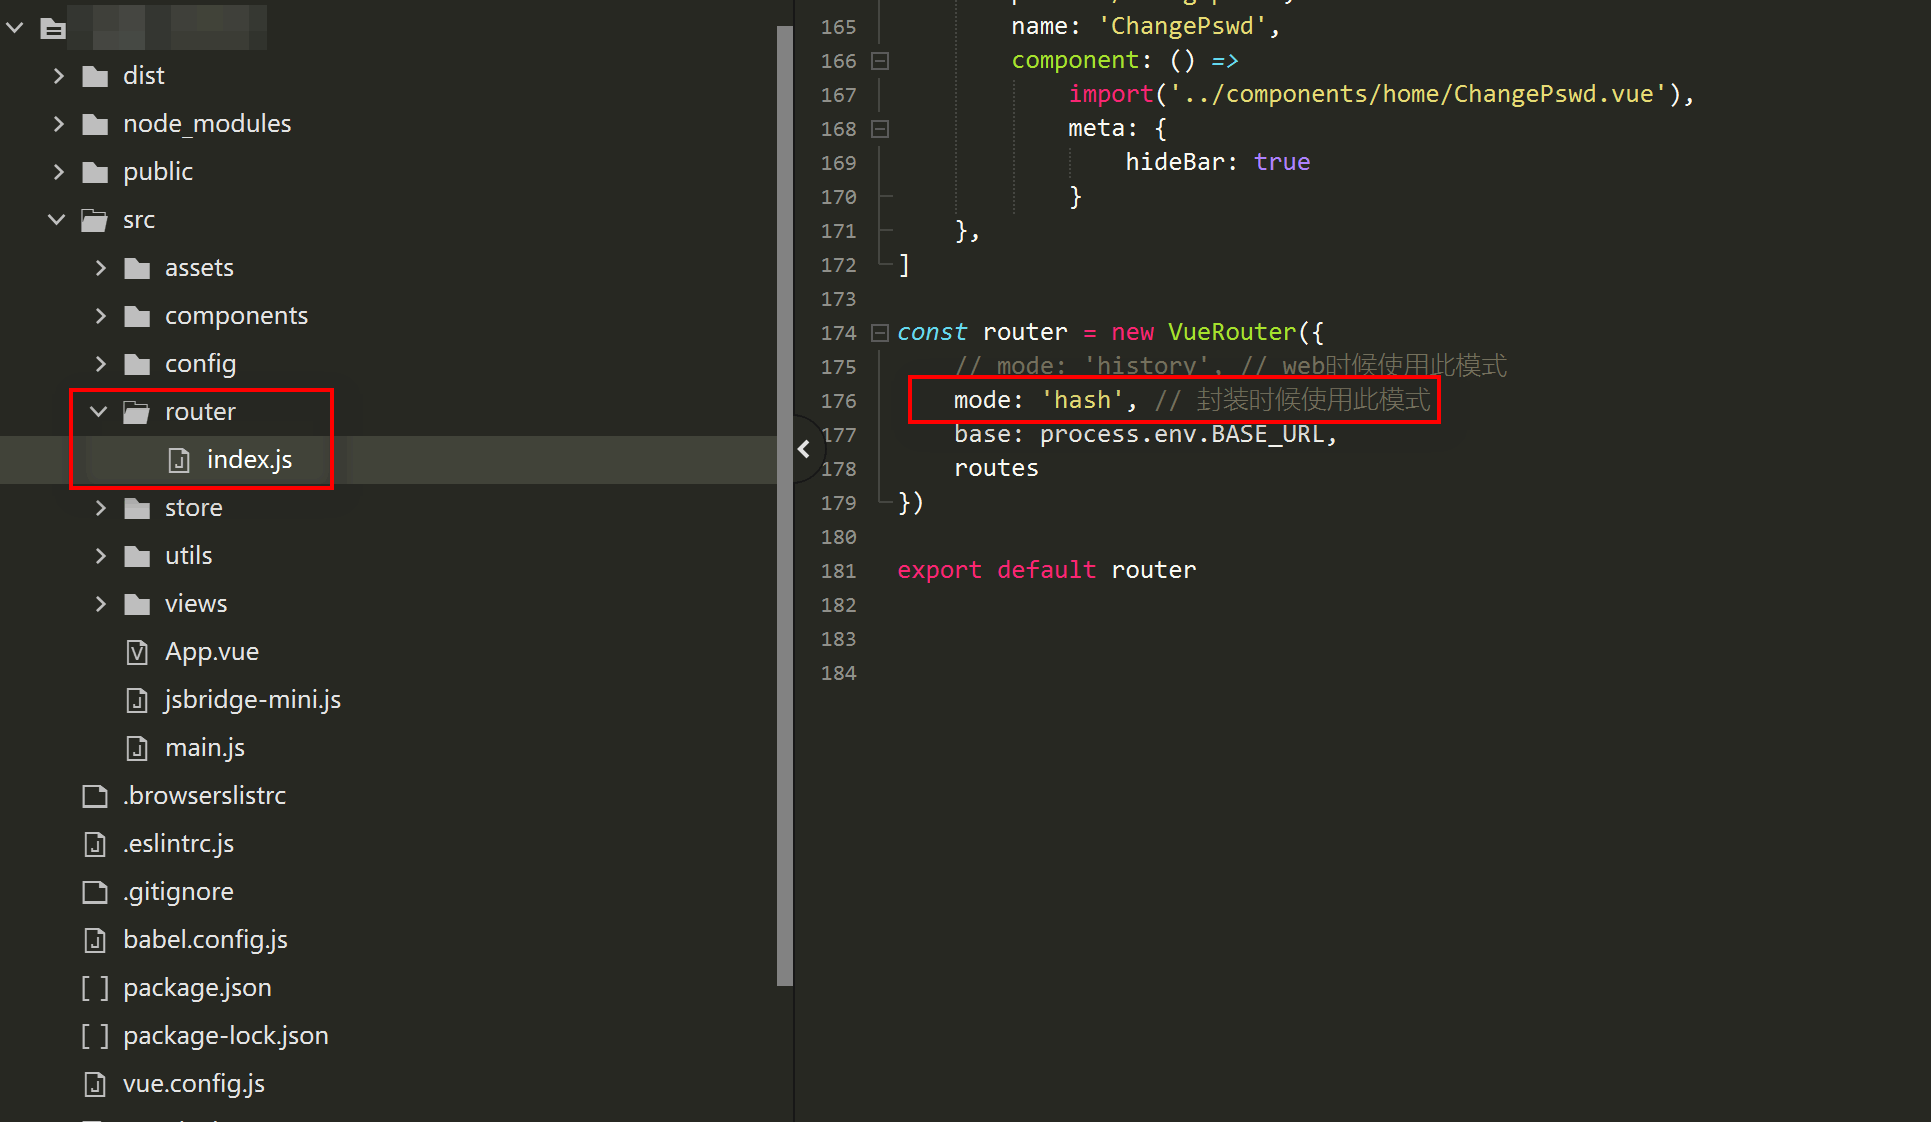Viewport: 1931px width, 1122px height.
Task: Click the file icon next to jsbridge-mini.js
Action: (137, 699)
